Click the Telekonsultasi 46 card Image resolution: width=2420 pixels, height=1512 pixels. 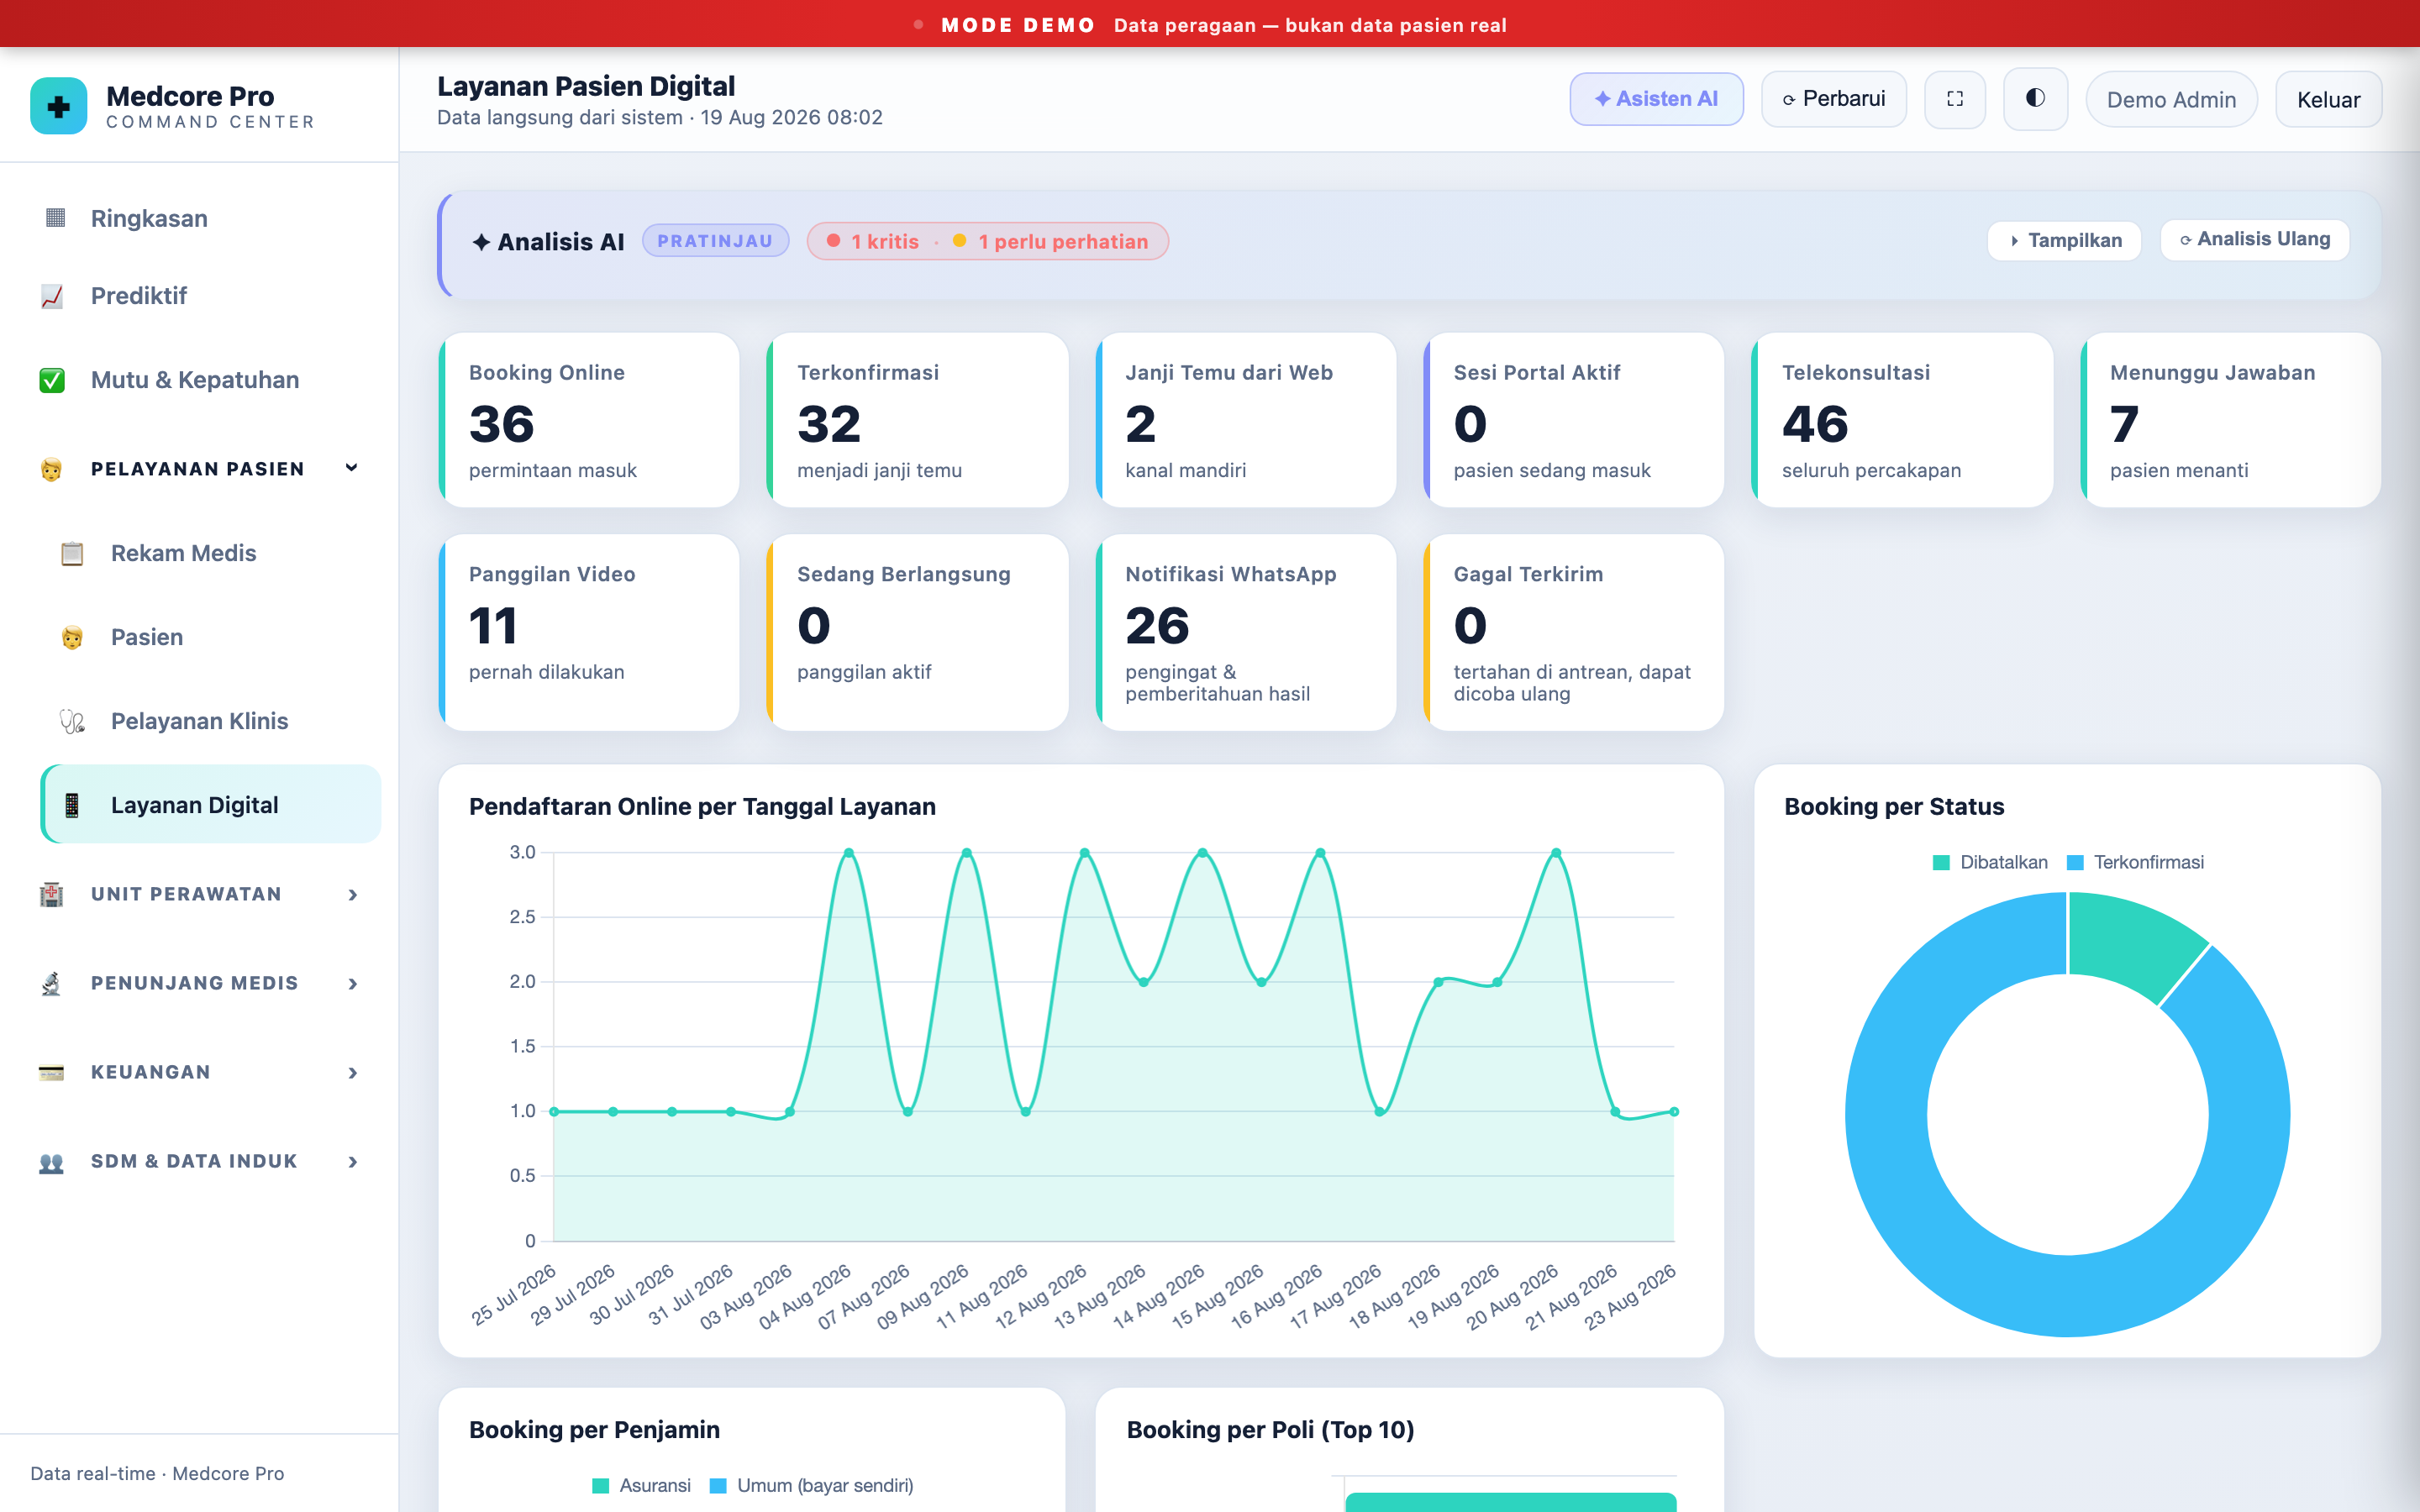click(x=1902, y=420)
